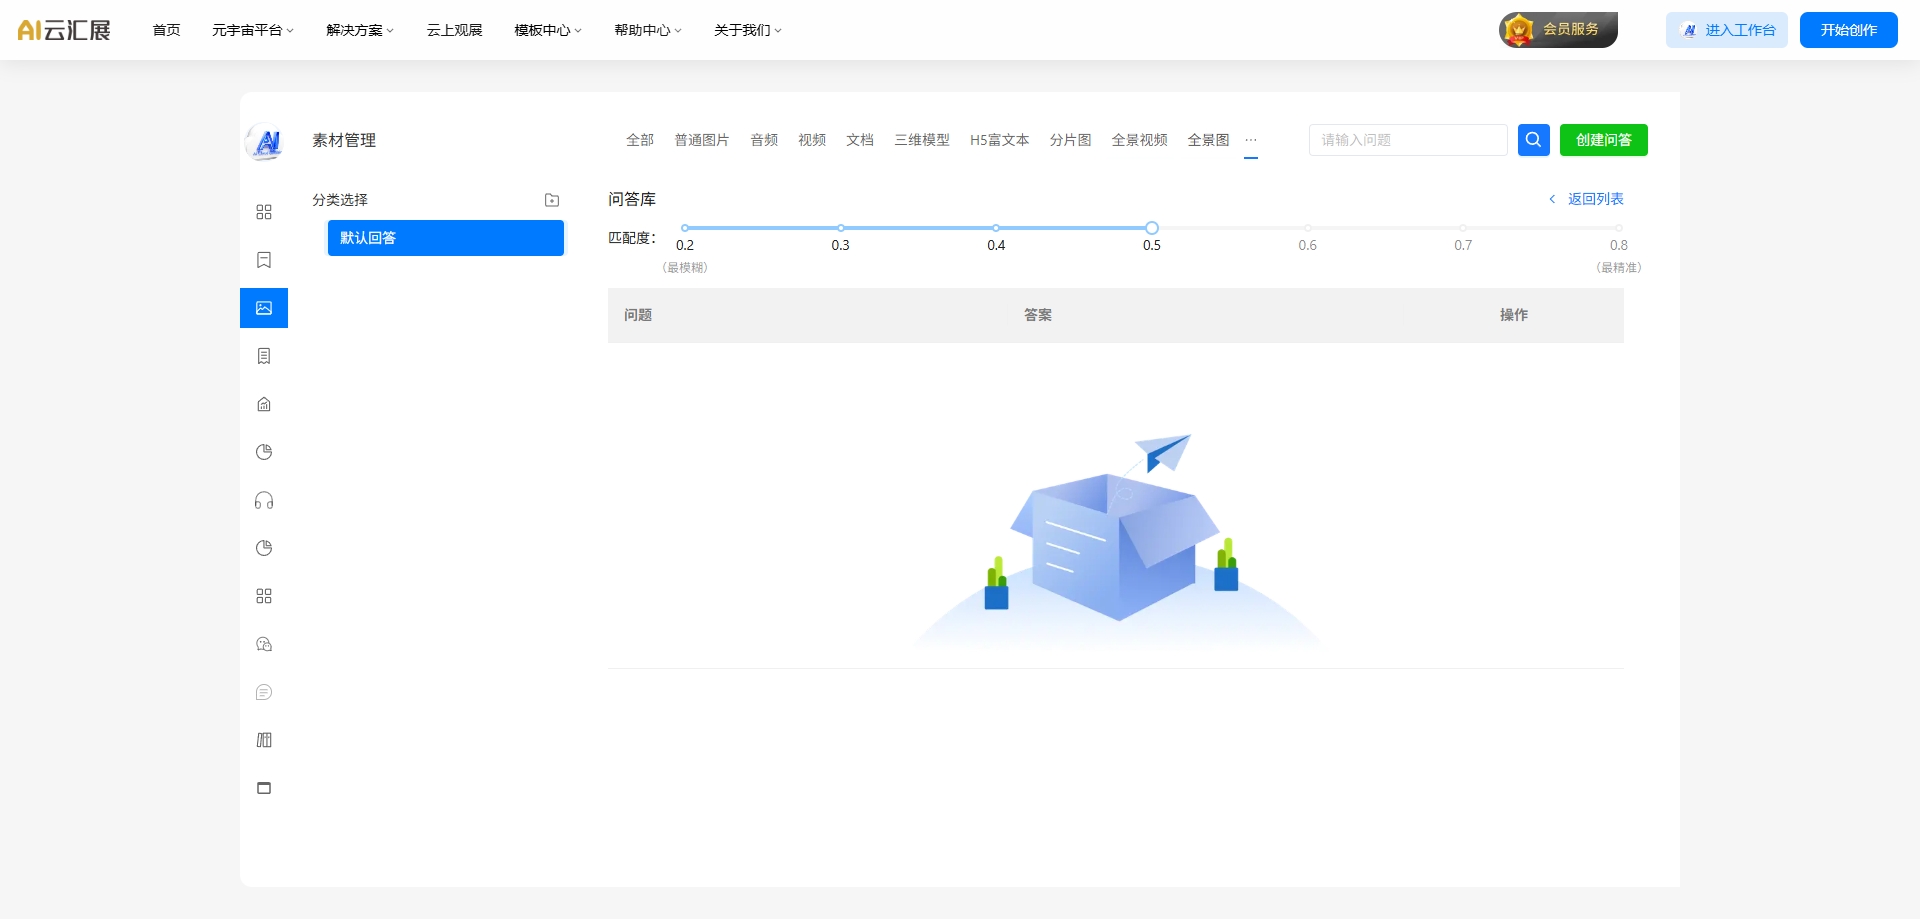Image resolution: width=1920 pixels, height=919 pixels.
Task: Expand the 元宇宙平台 dropdown menu
Action: (x=252, y=30)
